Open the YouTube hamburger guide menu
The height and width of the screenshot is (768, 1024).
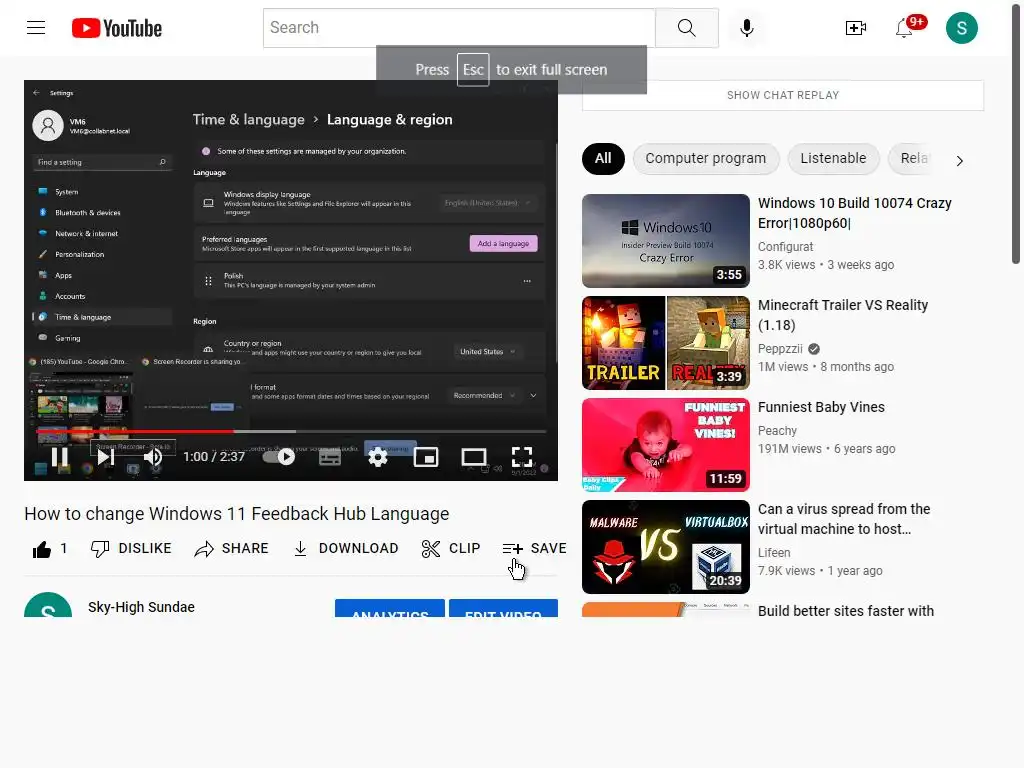[36, 27]
